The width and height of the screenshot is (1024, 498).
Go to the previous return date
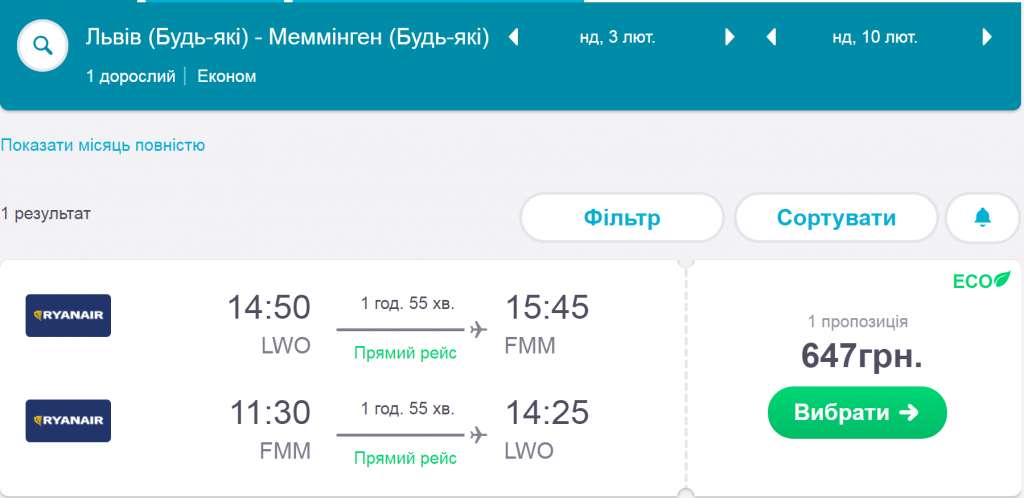(771, 38)
